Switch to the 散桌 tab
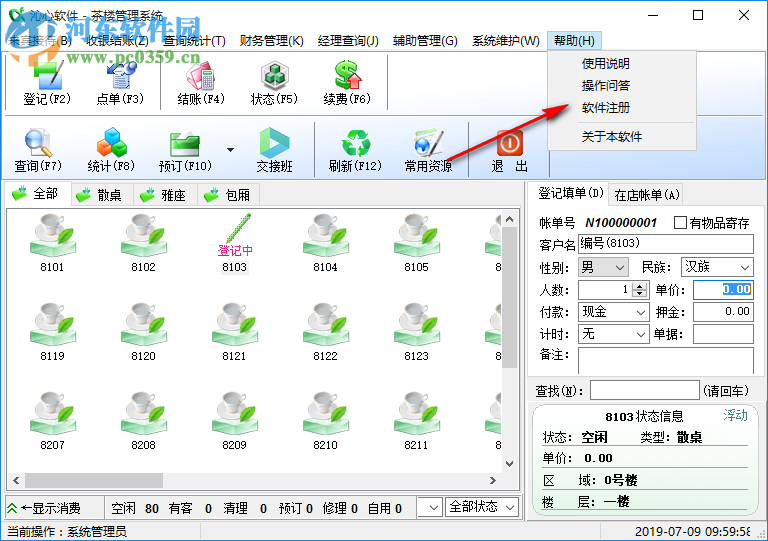 point(102,195)
